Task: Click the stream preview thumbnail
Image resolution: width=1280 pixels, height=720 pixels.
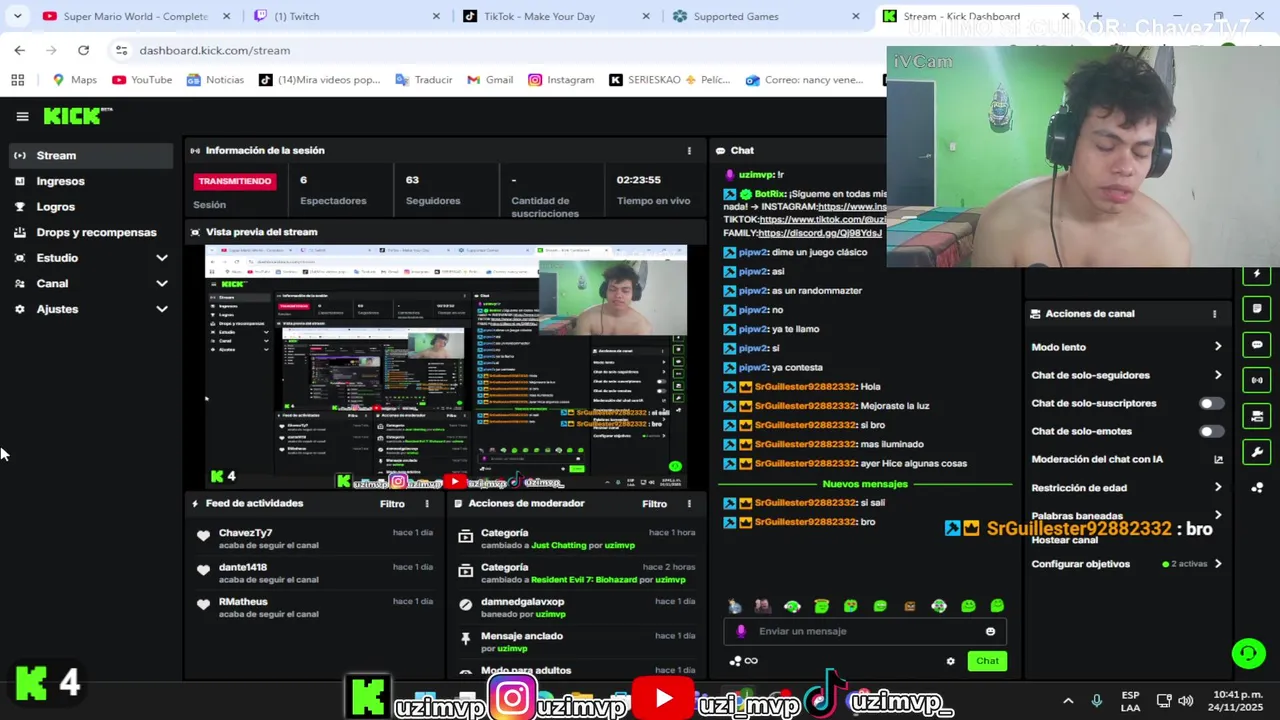Action: click(x=446, y=367)
